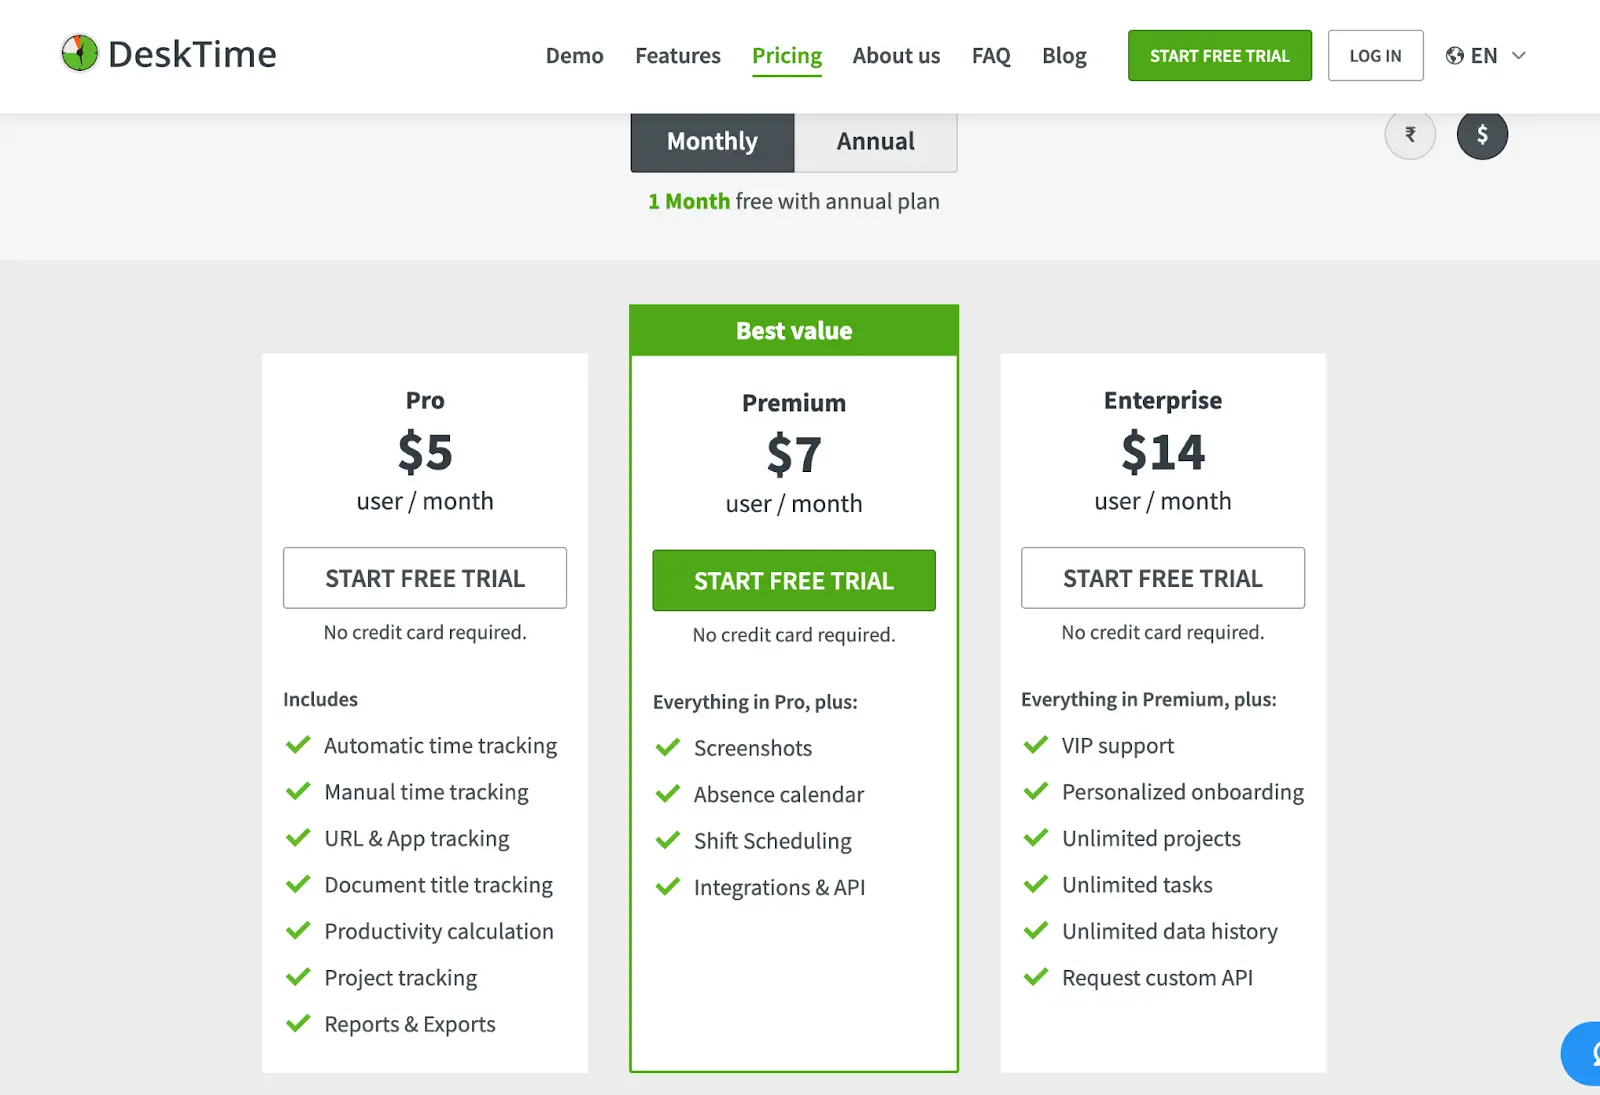Click checkmark beside Productivity calculation
Screen dimensions: 1600x1095
tap(298, 931)
